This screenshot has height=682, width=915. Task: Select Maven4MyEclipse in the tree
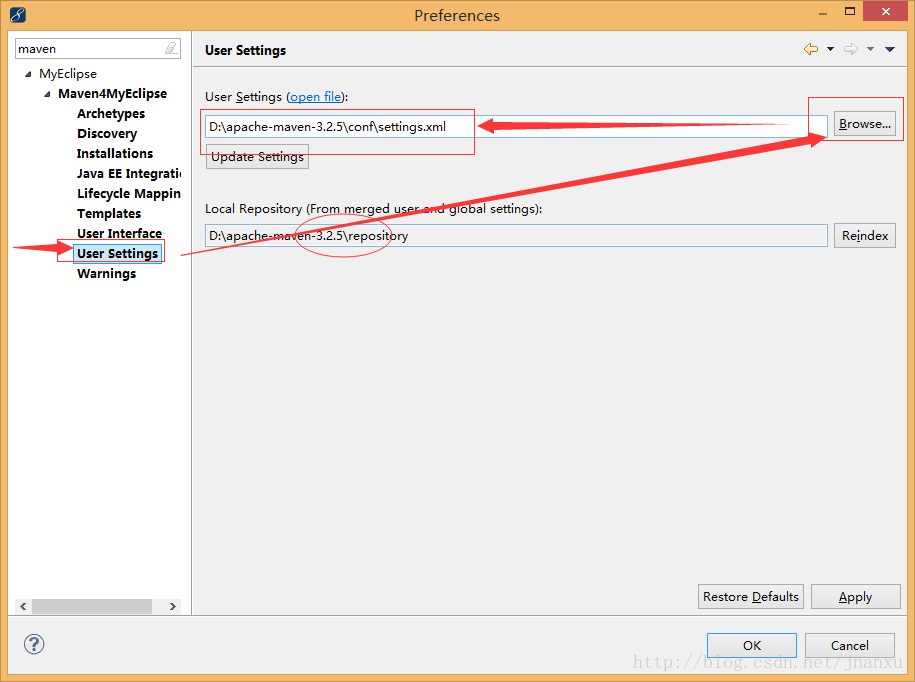112,93
